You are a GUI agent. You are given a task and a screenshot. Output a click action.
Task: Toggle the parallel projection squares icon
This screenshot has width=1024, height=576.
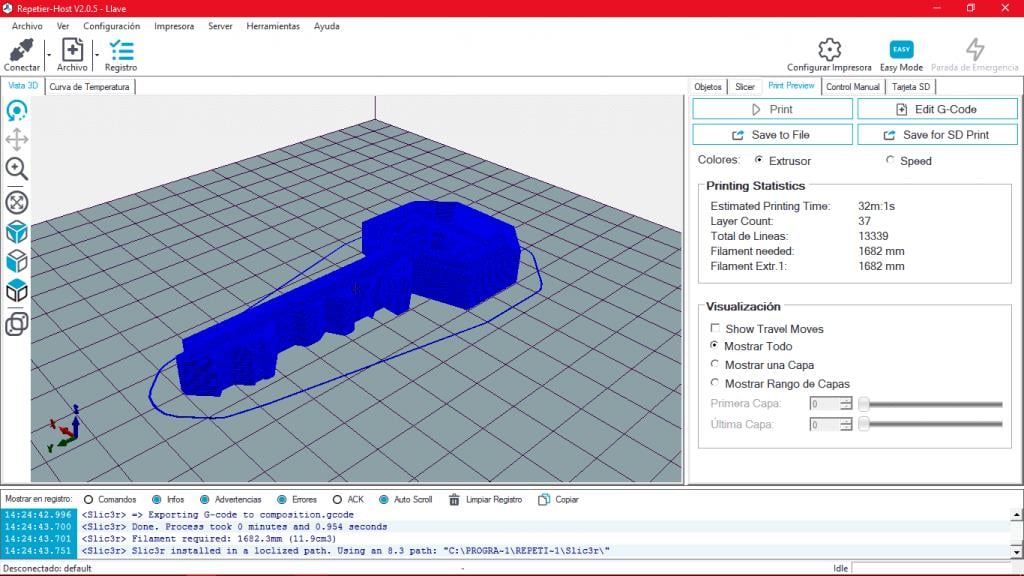[x=16, y=324]
